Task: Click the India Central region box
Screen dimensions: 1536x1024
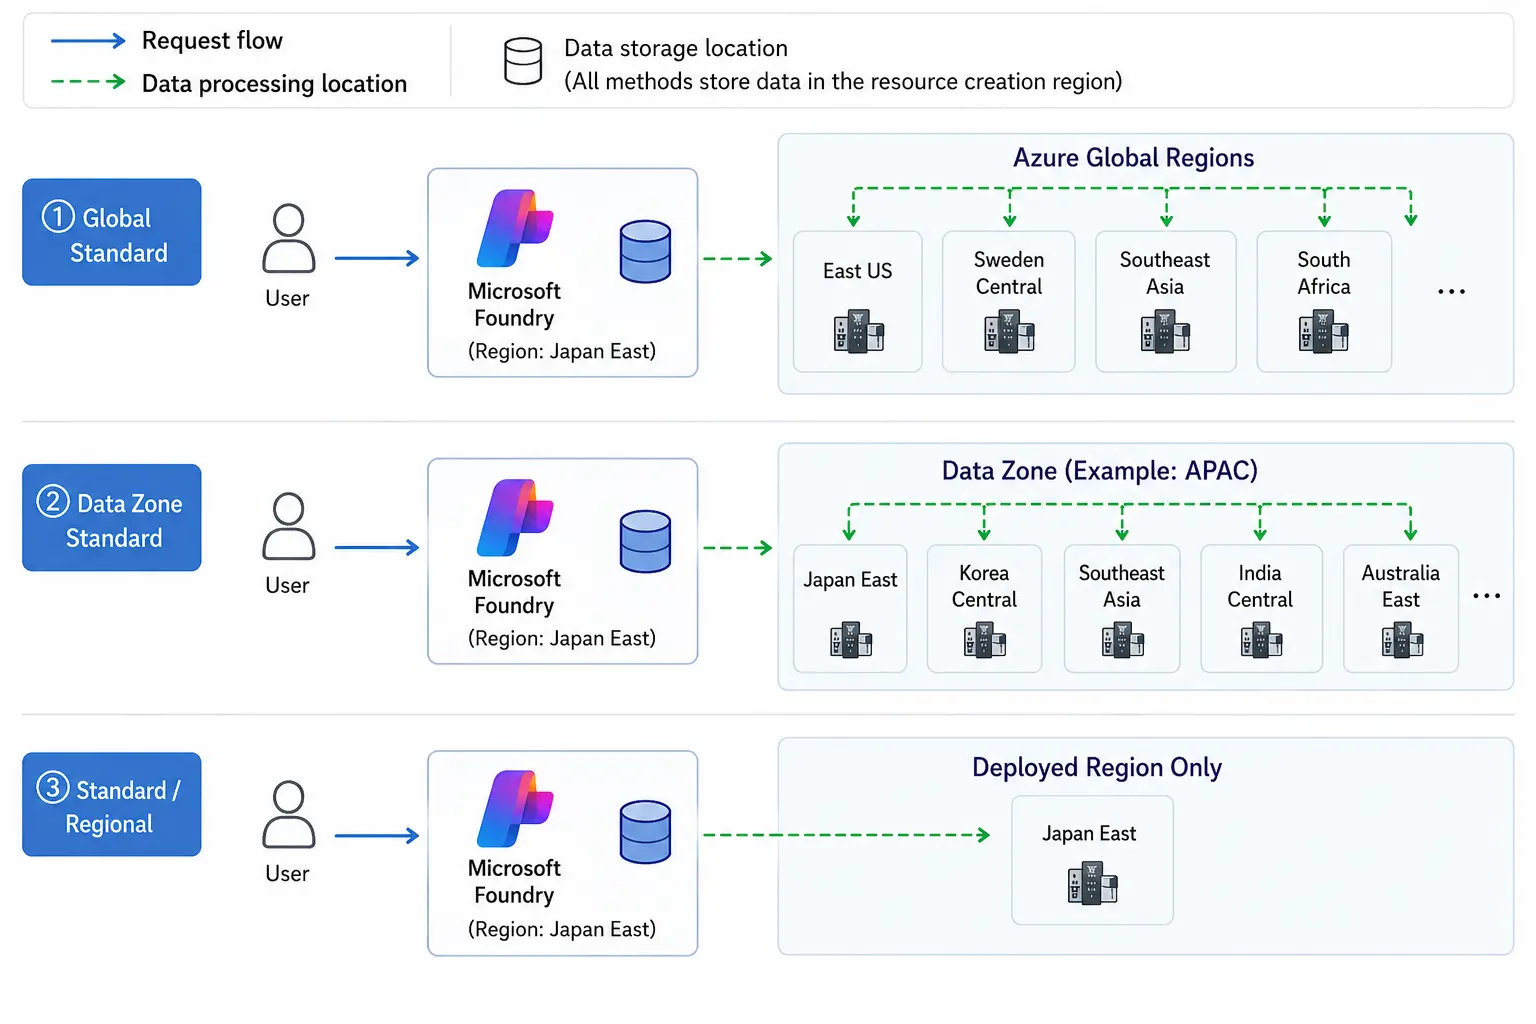Action: [x=1261, y=608]
